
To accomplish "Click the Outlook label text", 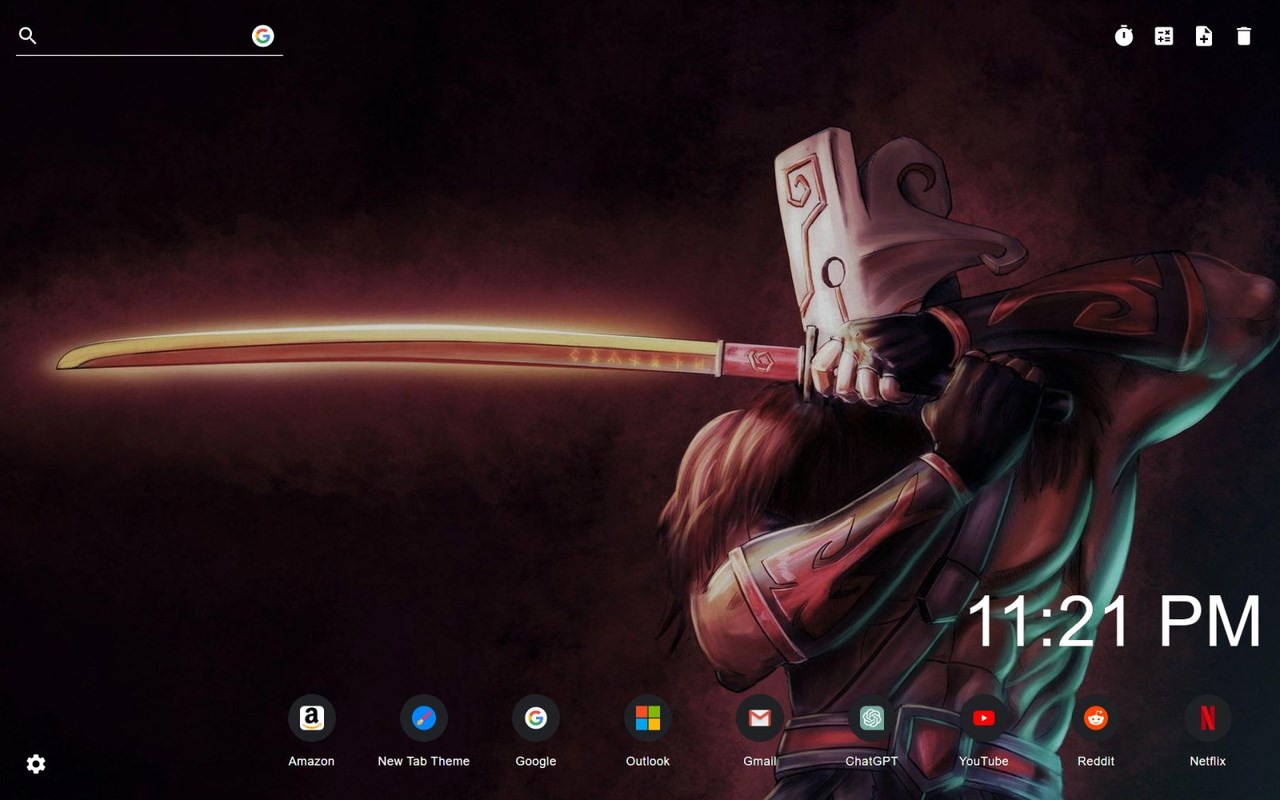I will pos(648,761).
